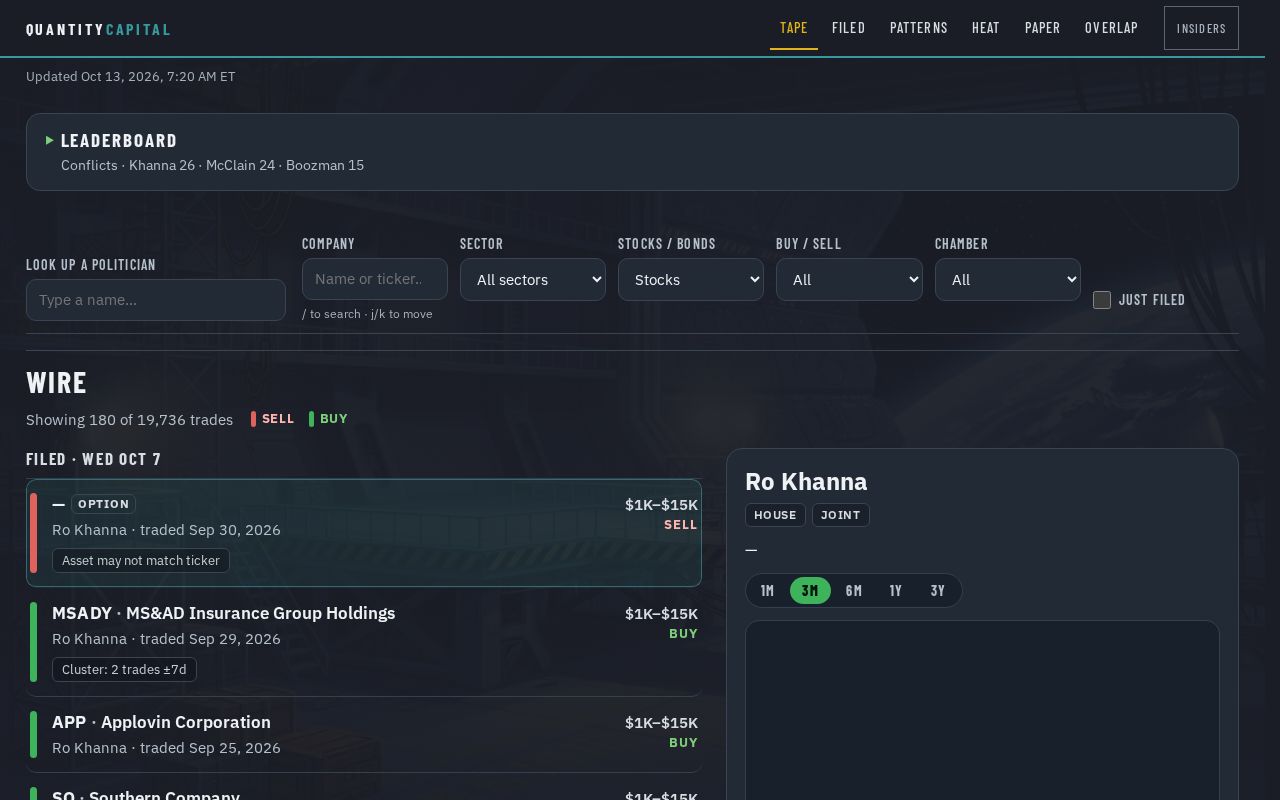Click the leaderboard conflicts summary line

[x=212, y=165]
